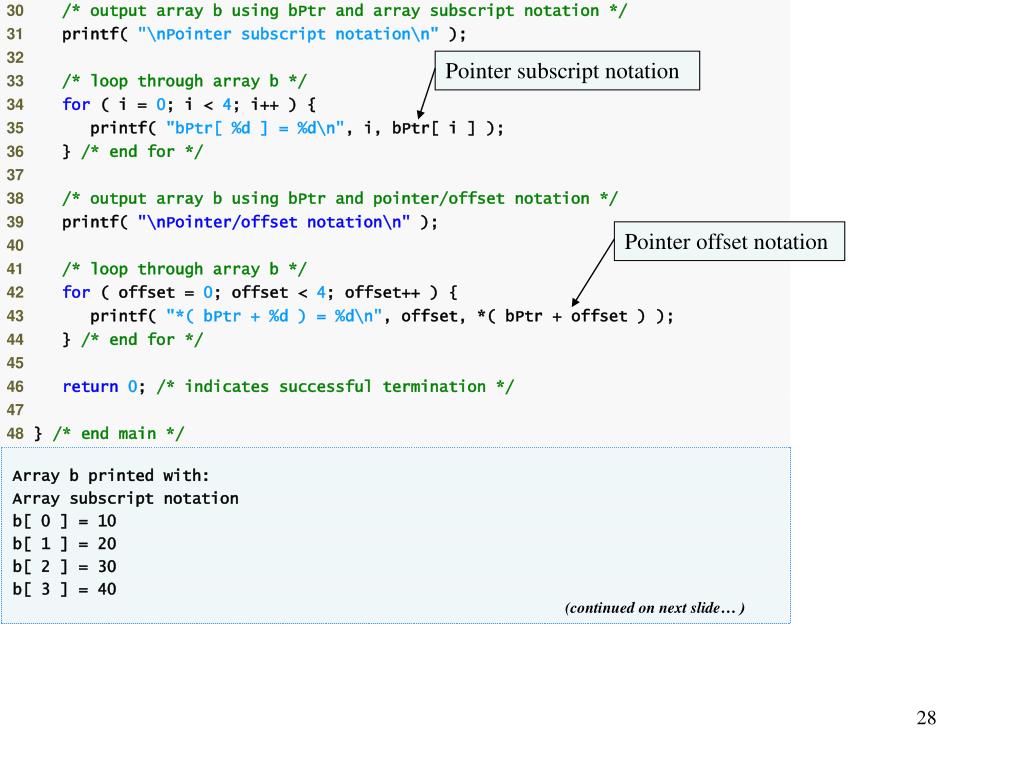Image resolution: width=1024 pixels, height=768 pixels.
Task: Select the format string "bPtr[ %d ] = %d\n"
Action: pos(255,128)
